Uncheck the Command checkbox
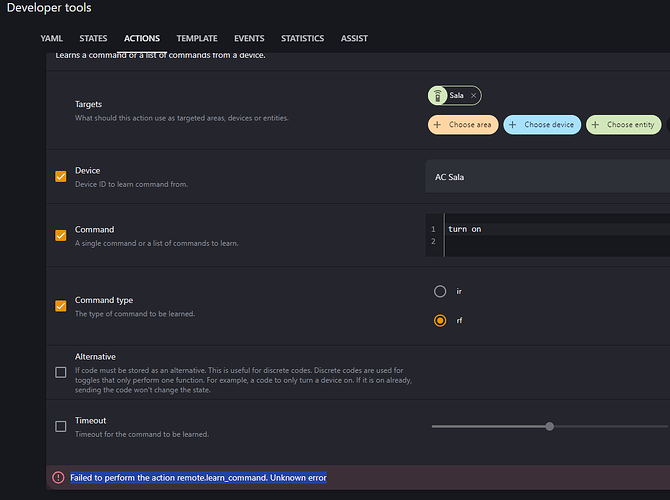 [x=61, y=235]
